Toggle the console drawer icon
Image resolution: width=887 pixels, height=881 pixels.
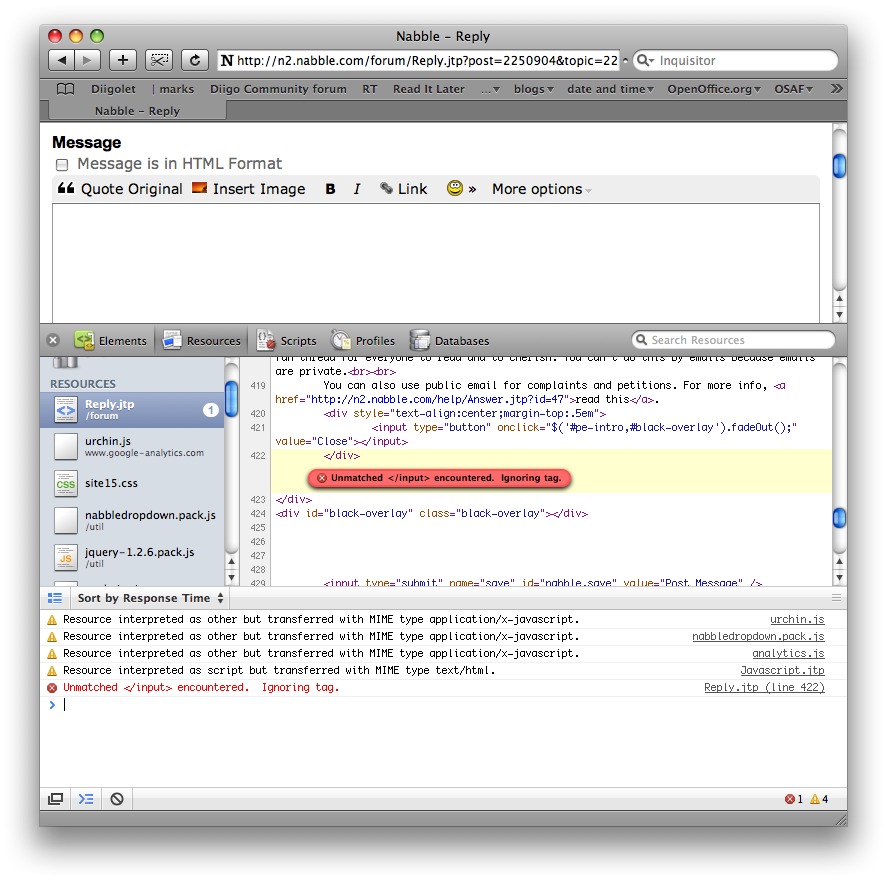coord(86,799)
